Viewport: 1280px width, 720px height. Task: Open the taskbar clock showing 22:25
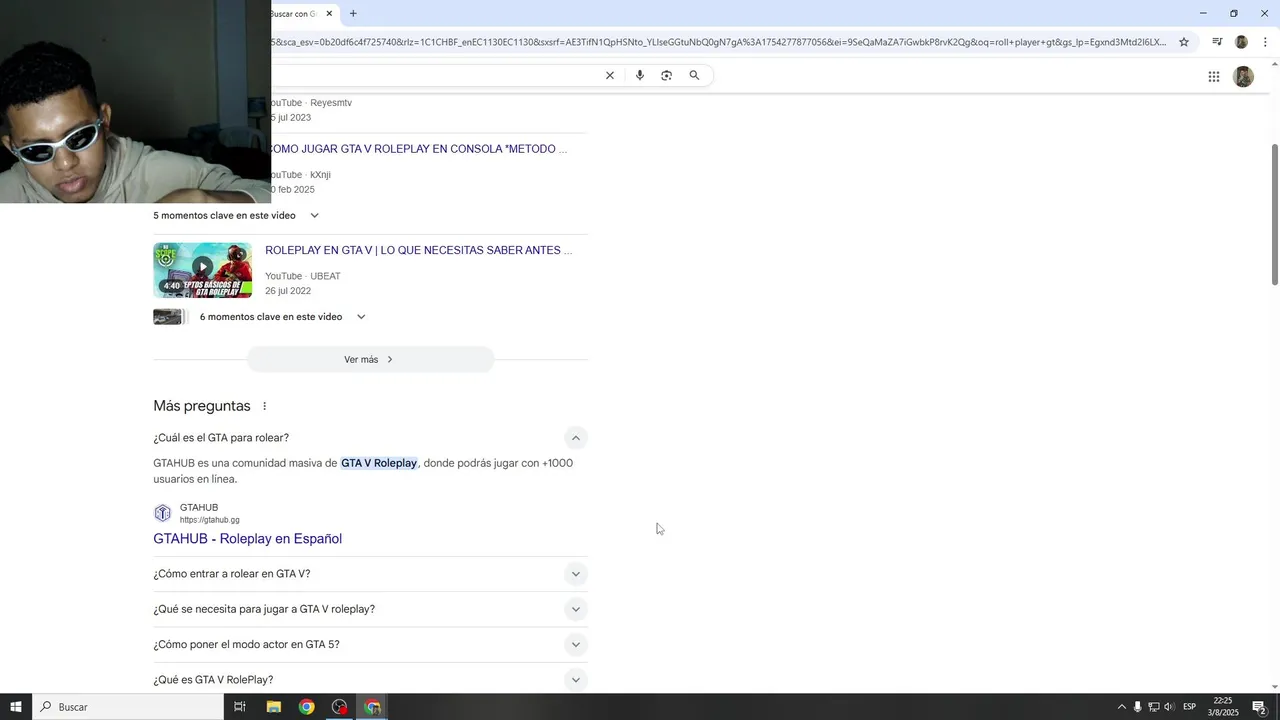[x=1223, y=707]
